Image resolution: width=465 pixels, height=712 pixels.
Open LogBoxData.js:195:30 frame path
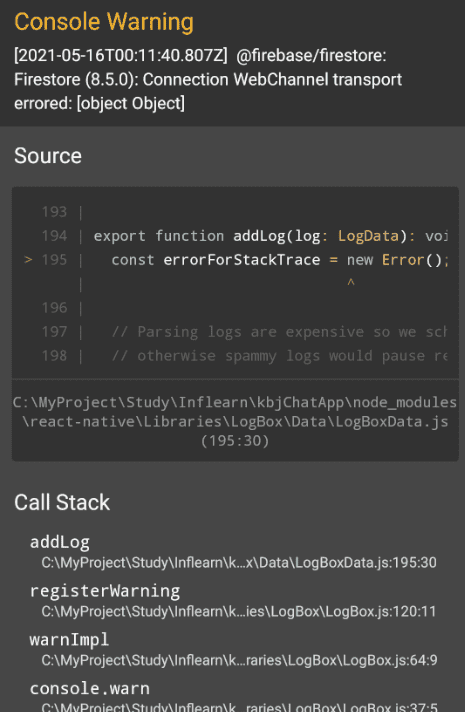coord(239,563)
